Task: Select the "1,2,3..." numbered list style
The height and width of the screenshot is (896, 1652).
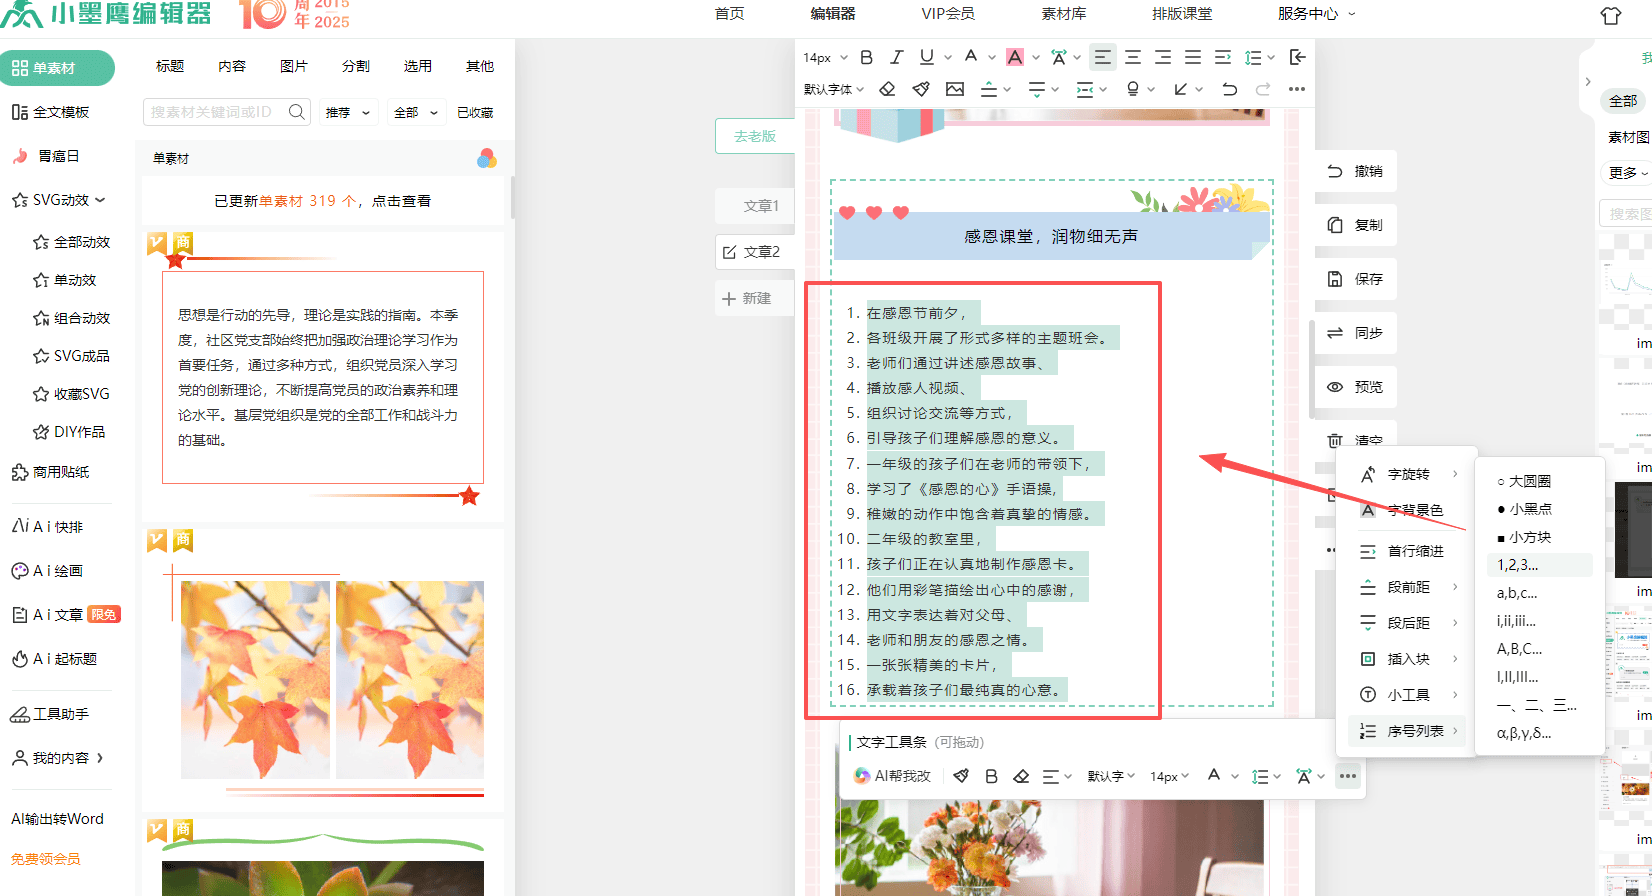Action: tap(1517, 565)
